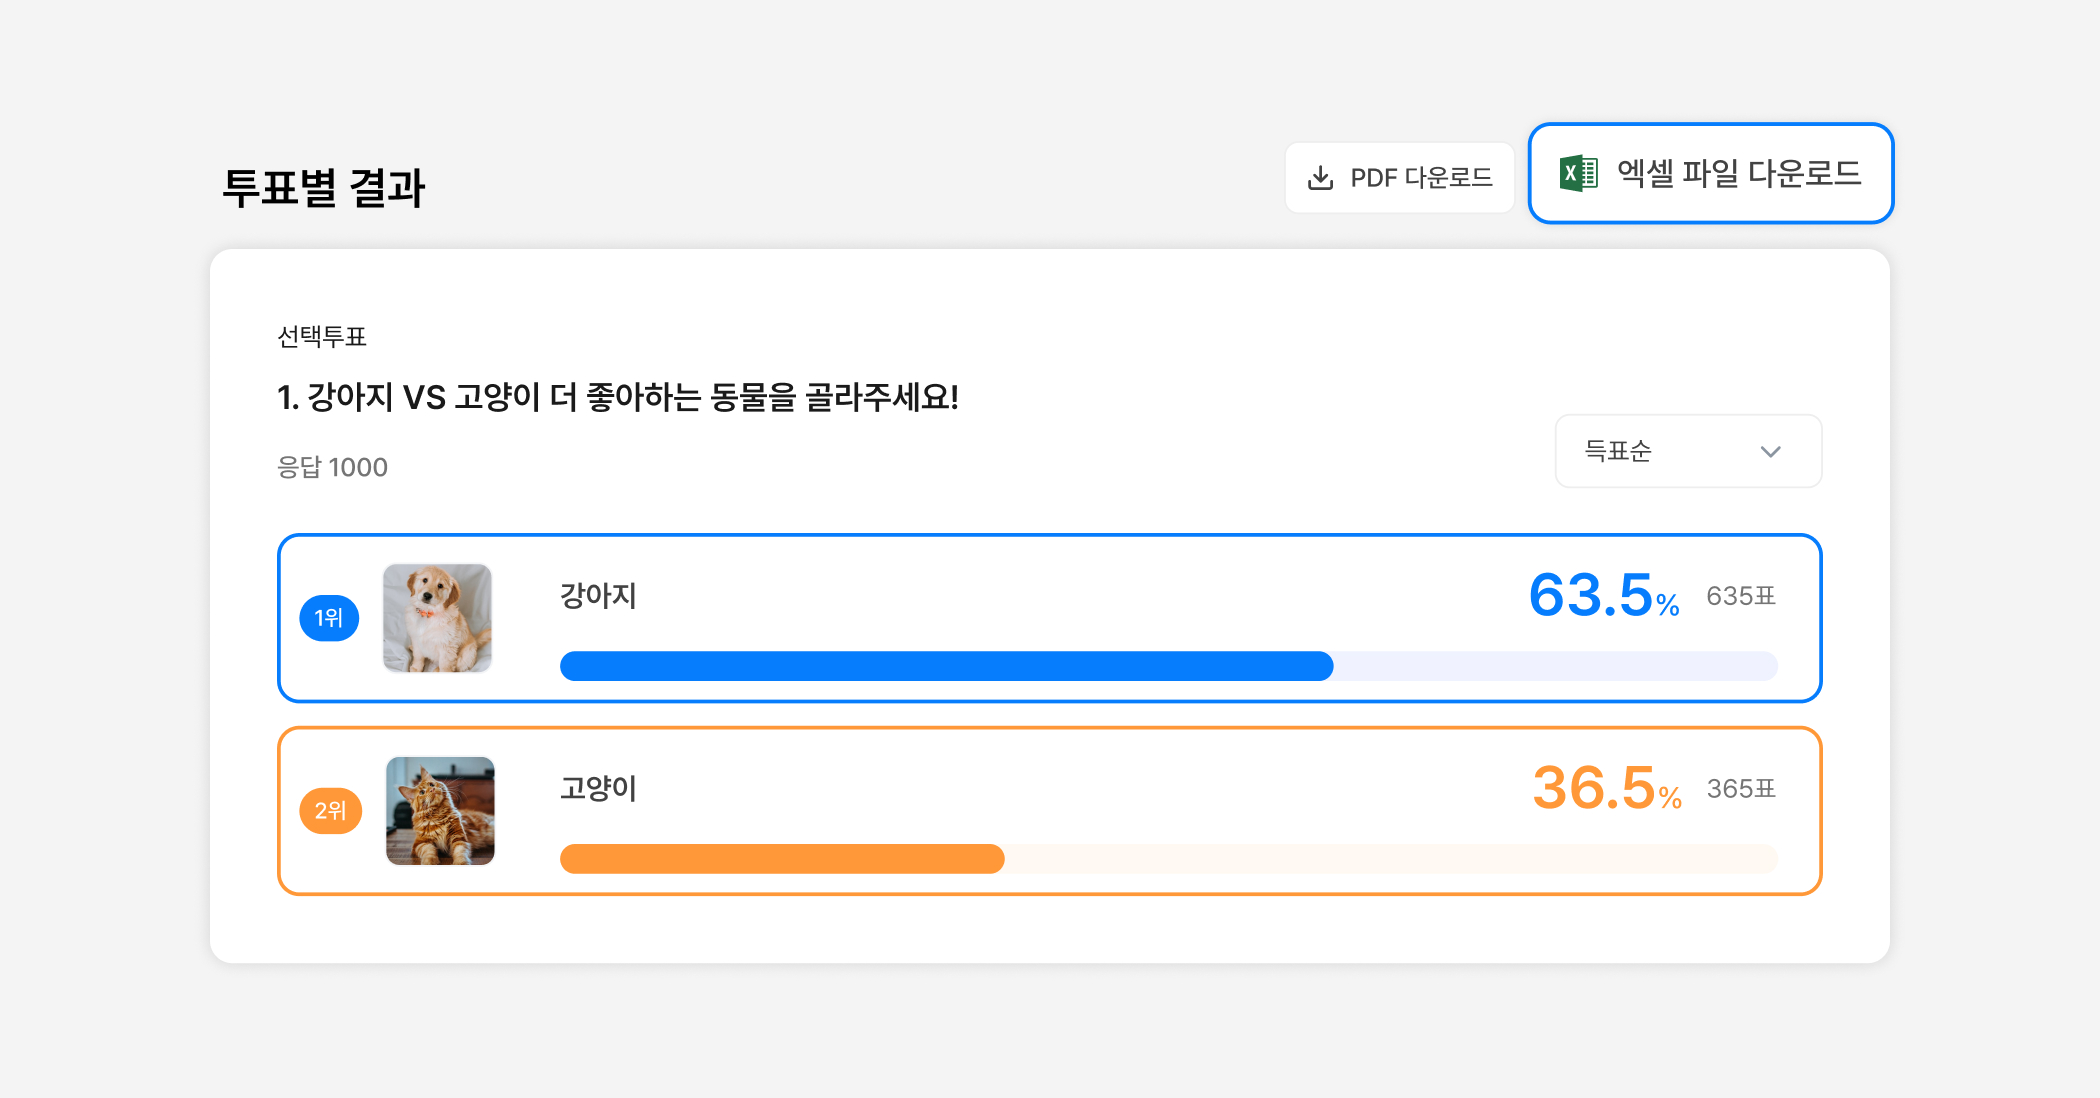Click the 365표 vote count

point(1740,789)
